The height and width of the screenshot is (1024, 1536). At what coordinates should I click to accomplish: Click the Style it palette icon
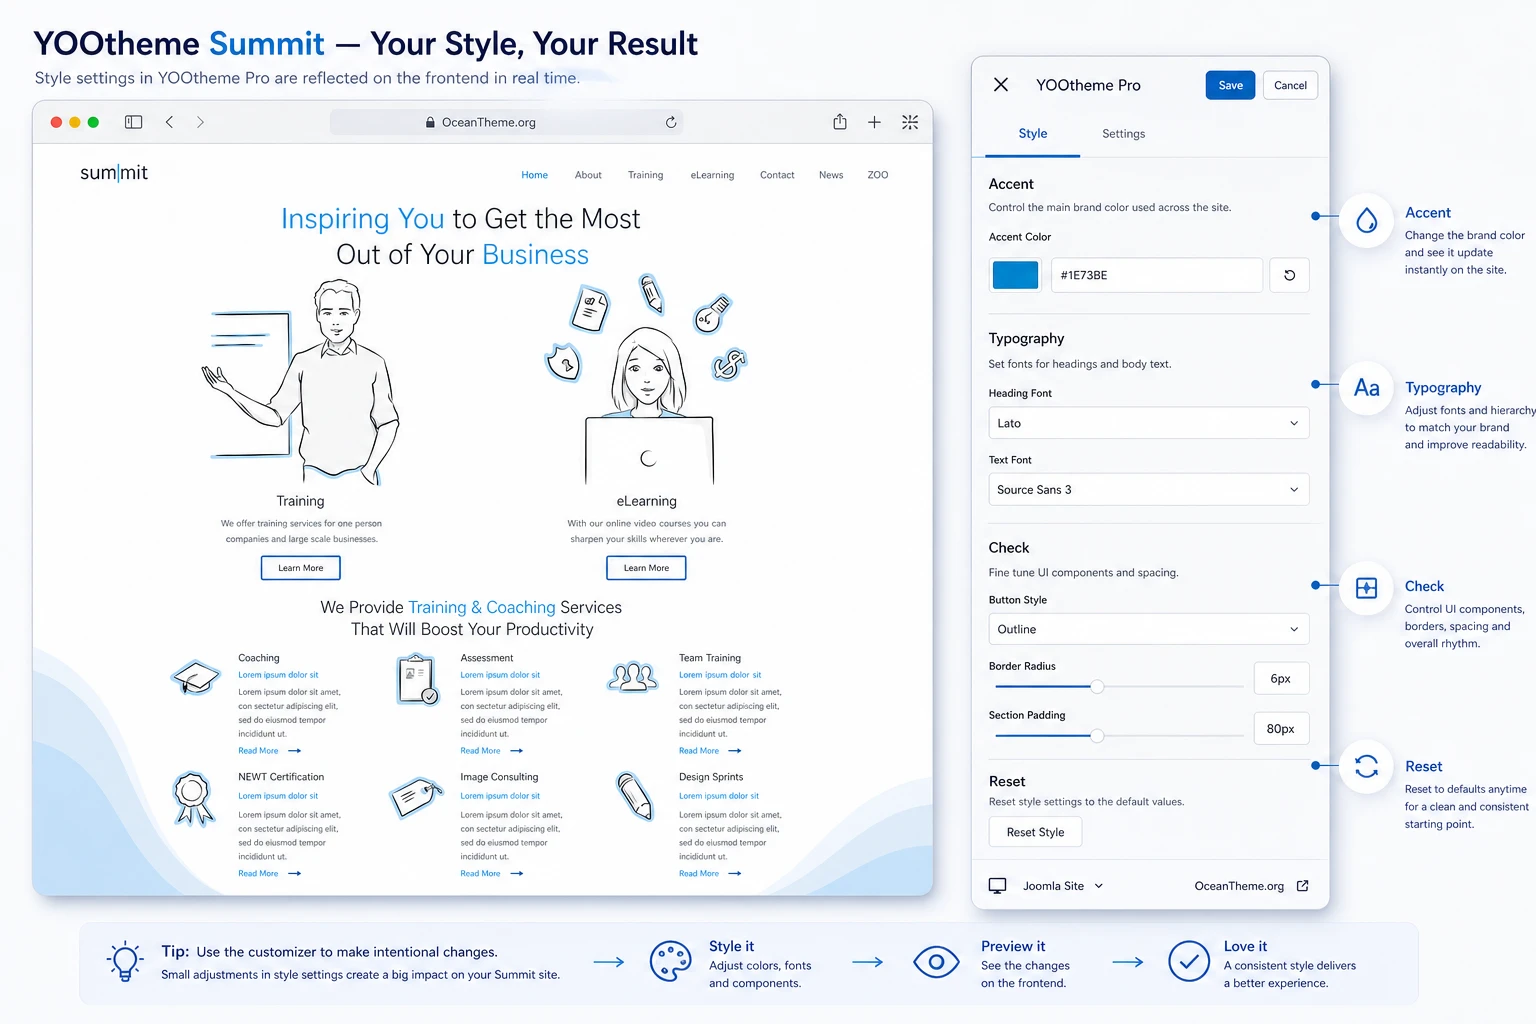tap(671, 962)
